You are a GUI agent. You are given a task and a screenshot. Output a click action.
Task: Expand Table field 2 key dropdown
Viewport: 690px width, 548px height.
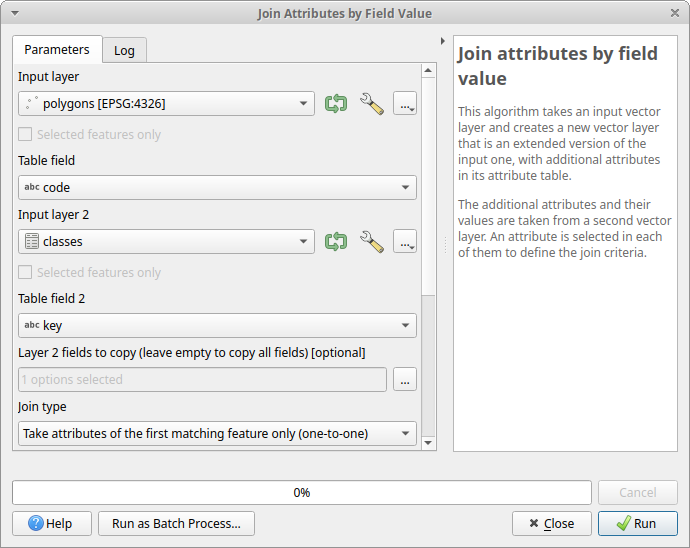pyautogui.click(x=217, y=325)
